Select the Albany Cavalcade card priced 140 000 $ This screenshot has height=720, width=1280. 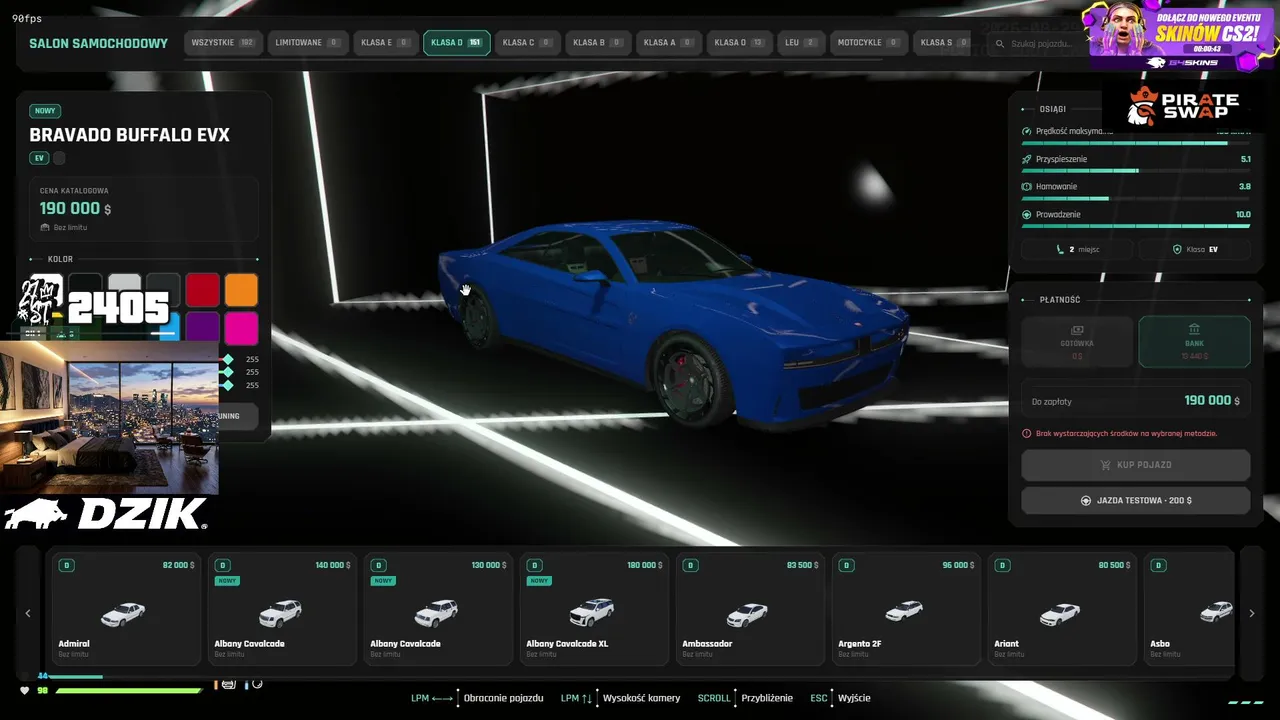pos(282,609)
